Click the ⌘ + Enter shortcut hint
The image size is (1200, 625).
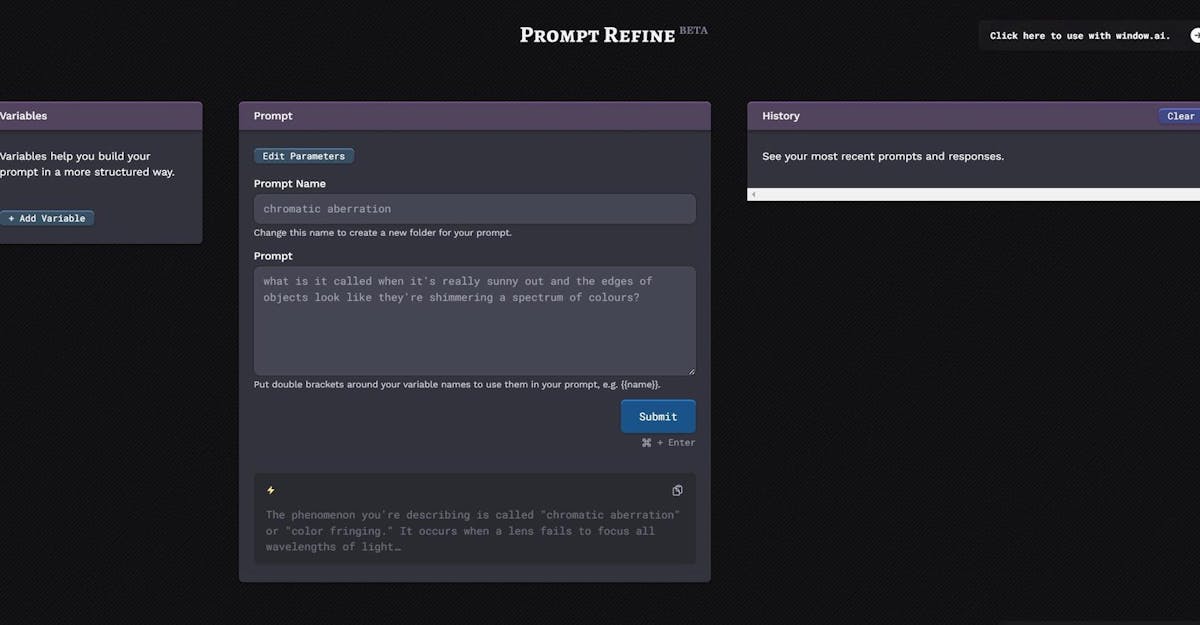(x=668, y=442)
